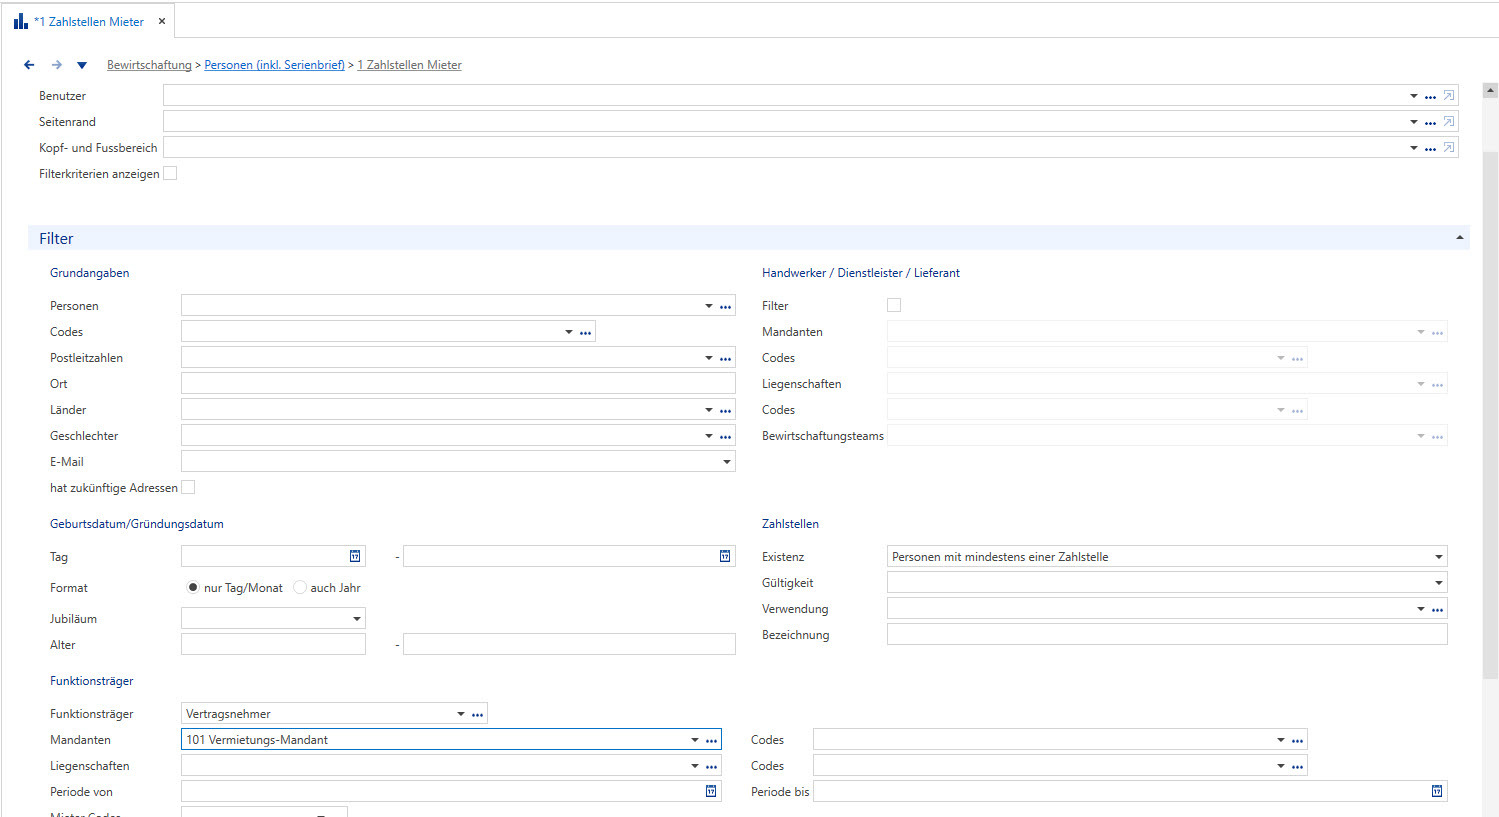Open the E-Mail dropdown arrow
Screen dimensions: 1499x817
click(x=727, y=462)
